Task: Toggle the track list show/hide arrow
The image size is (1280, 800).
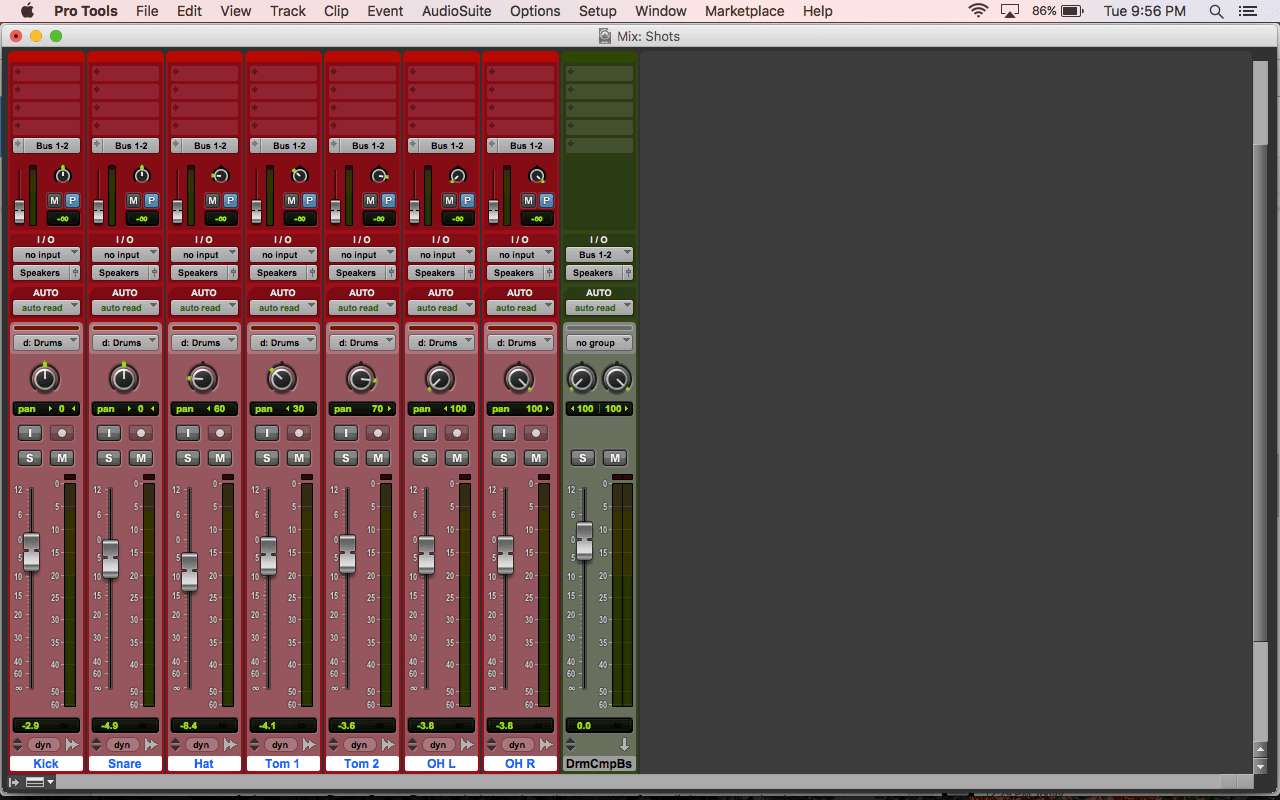Action: (x=14, y=782)
